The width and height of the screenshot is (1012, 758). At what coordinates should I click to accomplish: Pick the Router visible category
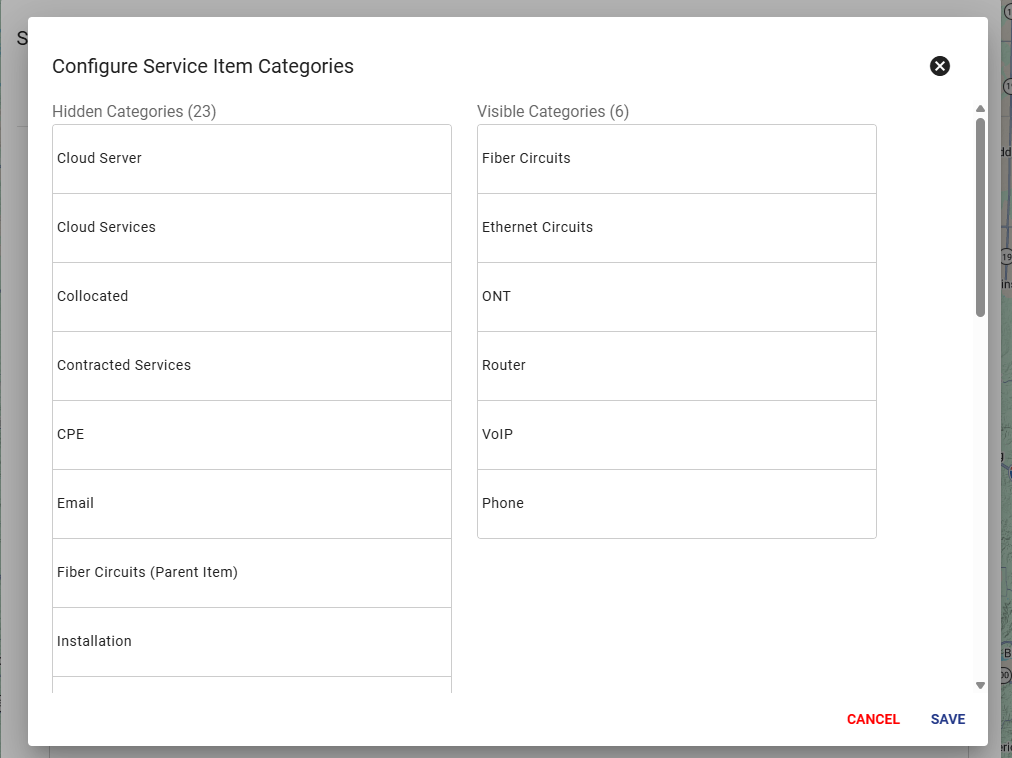pos(676,366)
